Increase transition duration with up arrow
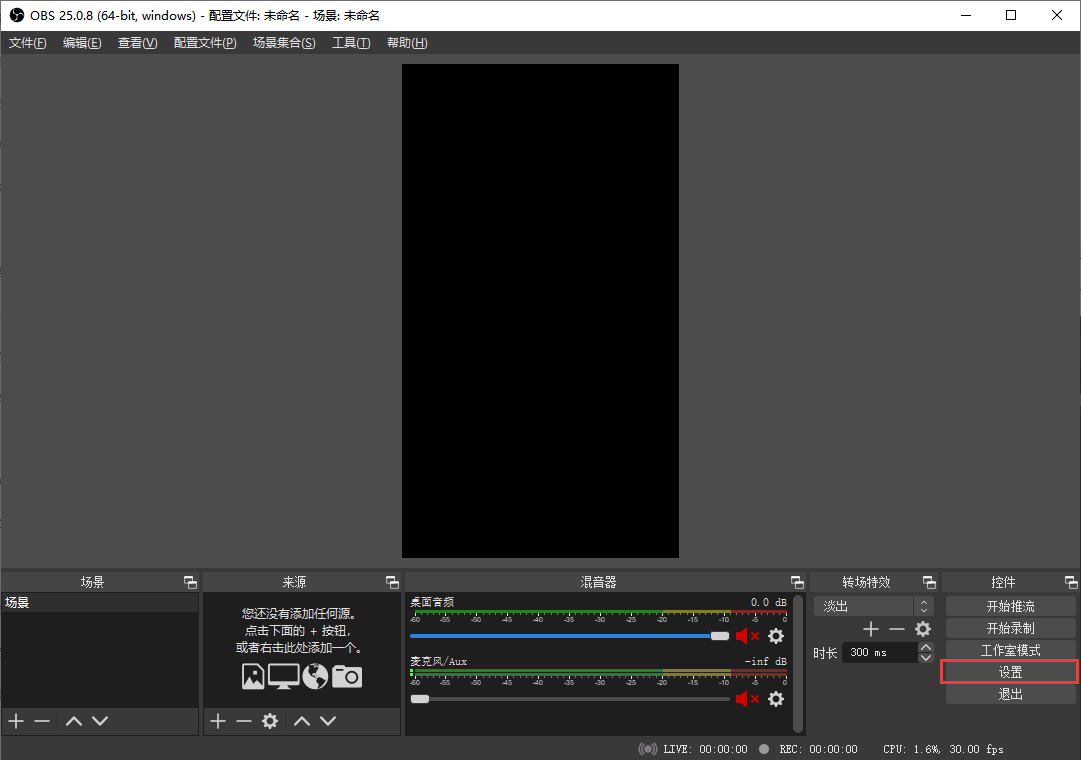The height and width of the screenshot is (760, 1081). point(925,647)
